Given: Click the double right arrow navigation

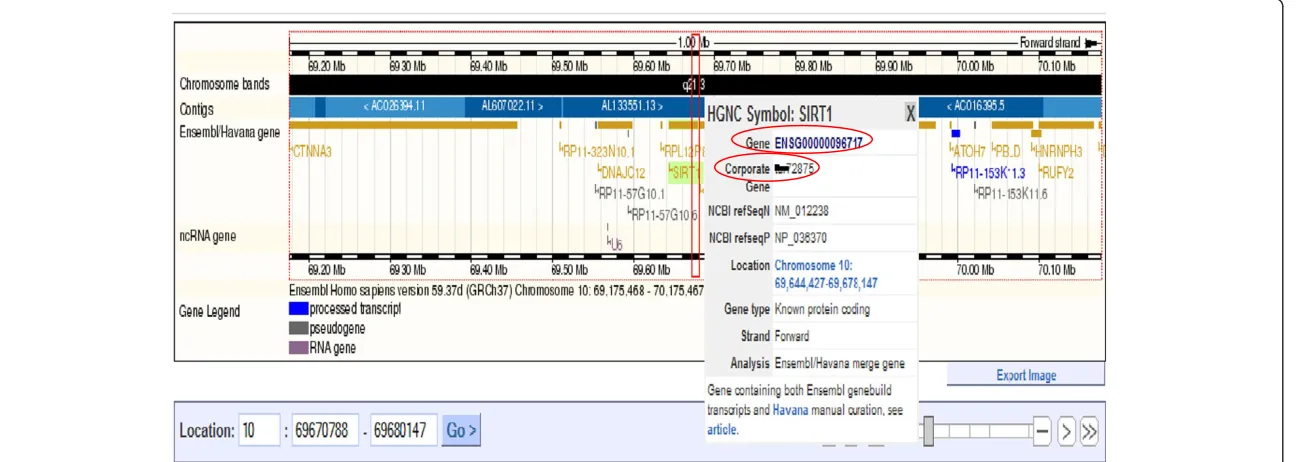Looking at the screenshot, I should pos(1089,432).
